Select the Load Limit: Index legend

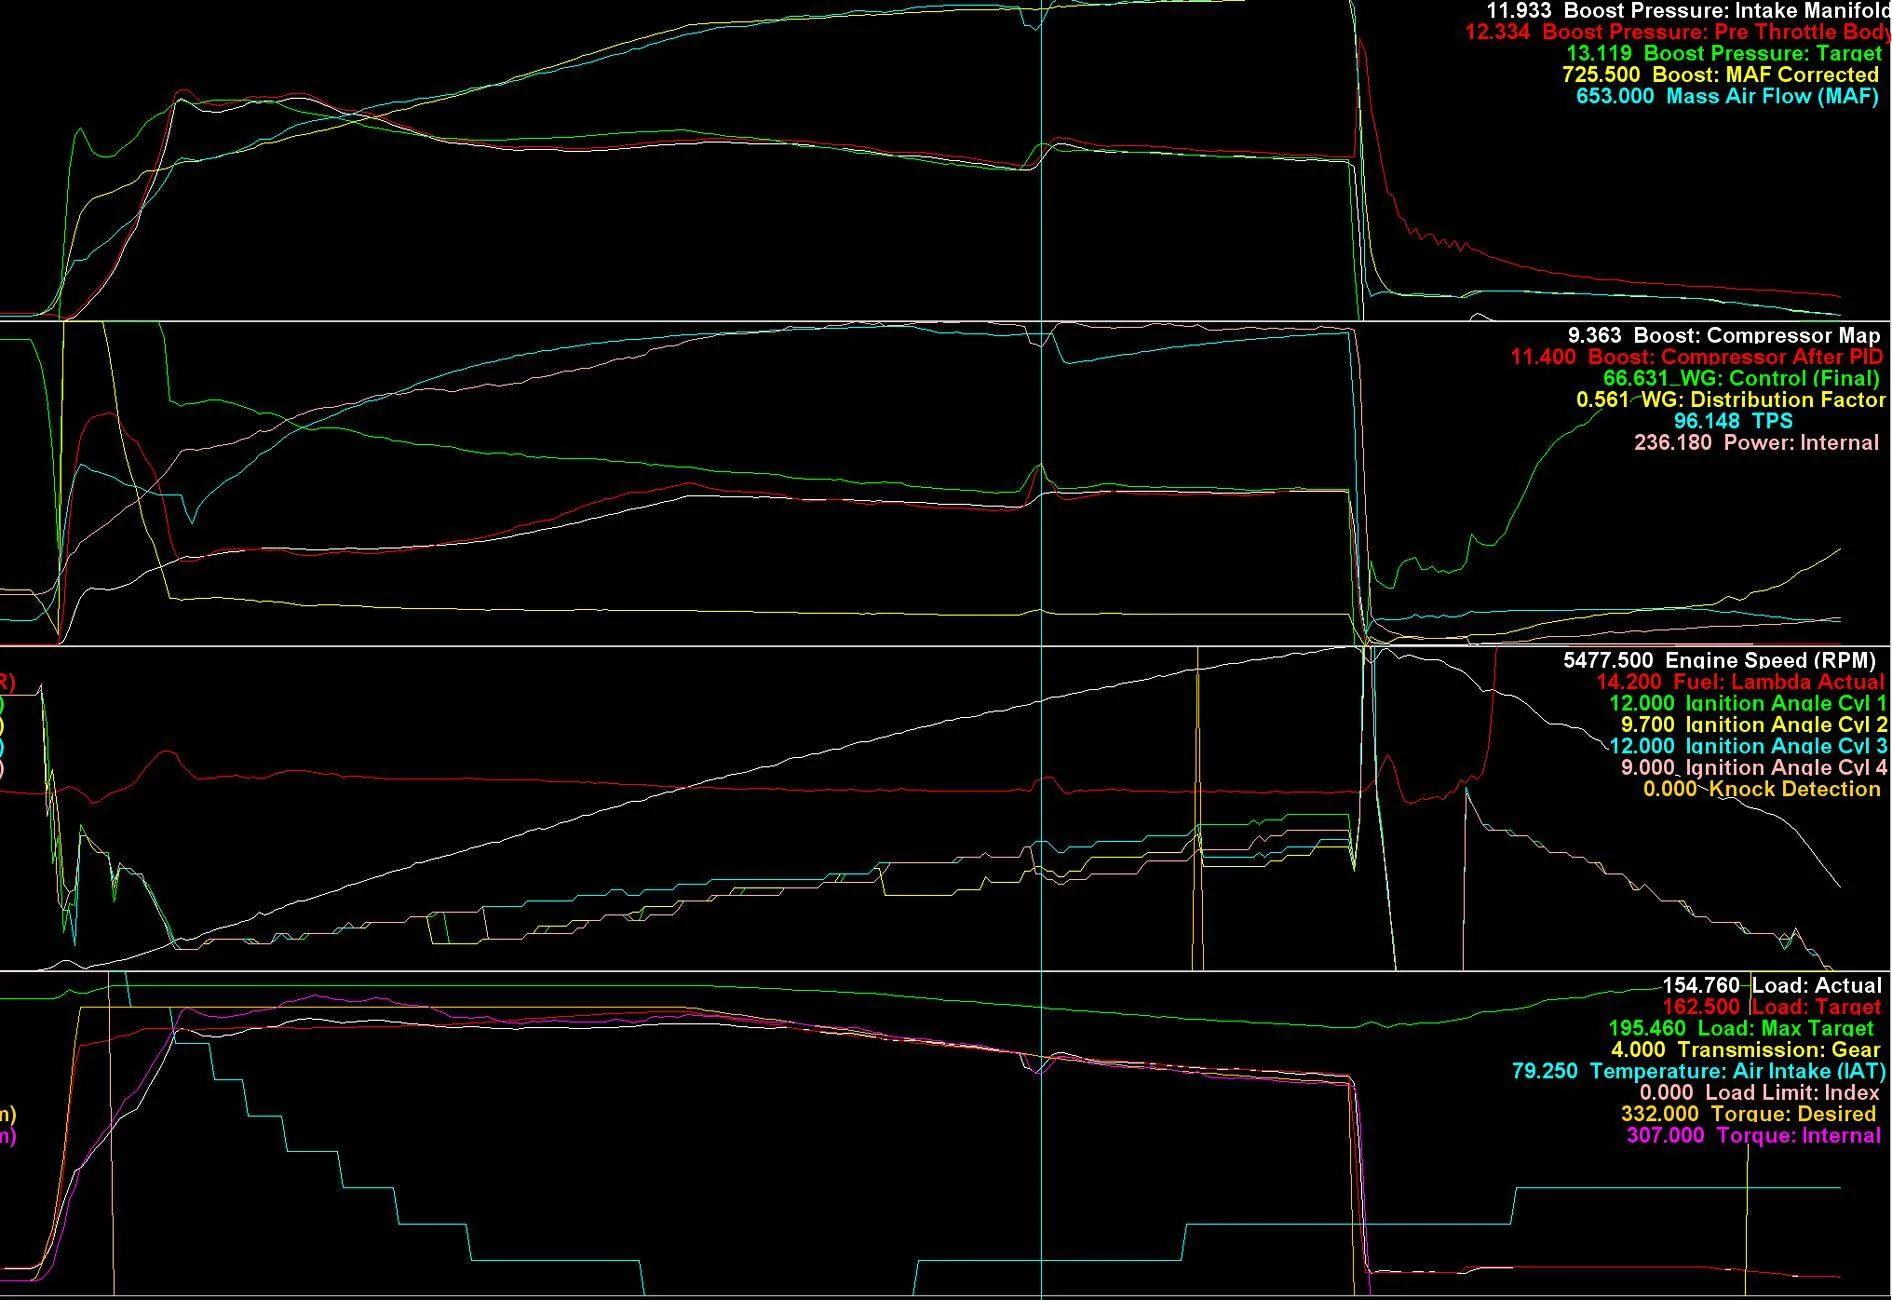(x=1759, y=1093)
